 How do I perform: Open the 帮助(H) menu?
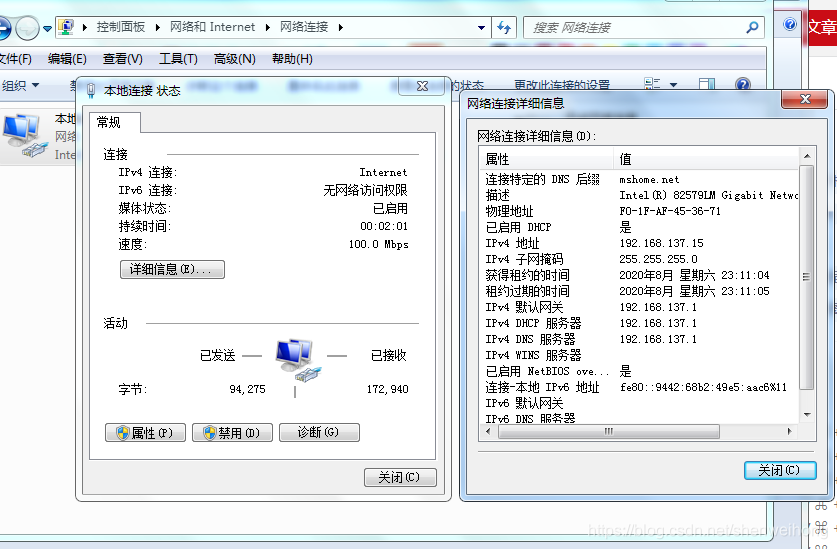(x=292, y=59)
